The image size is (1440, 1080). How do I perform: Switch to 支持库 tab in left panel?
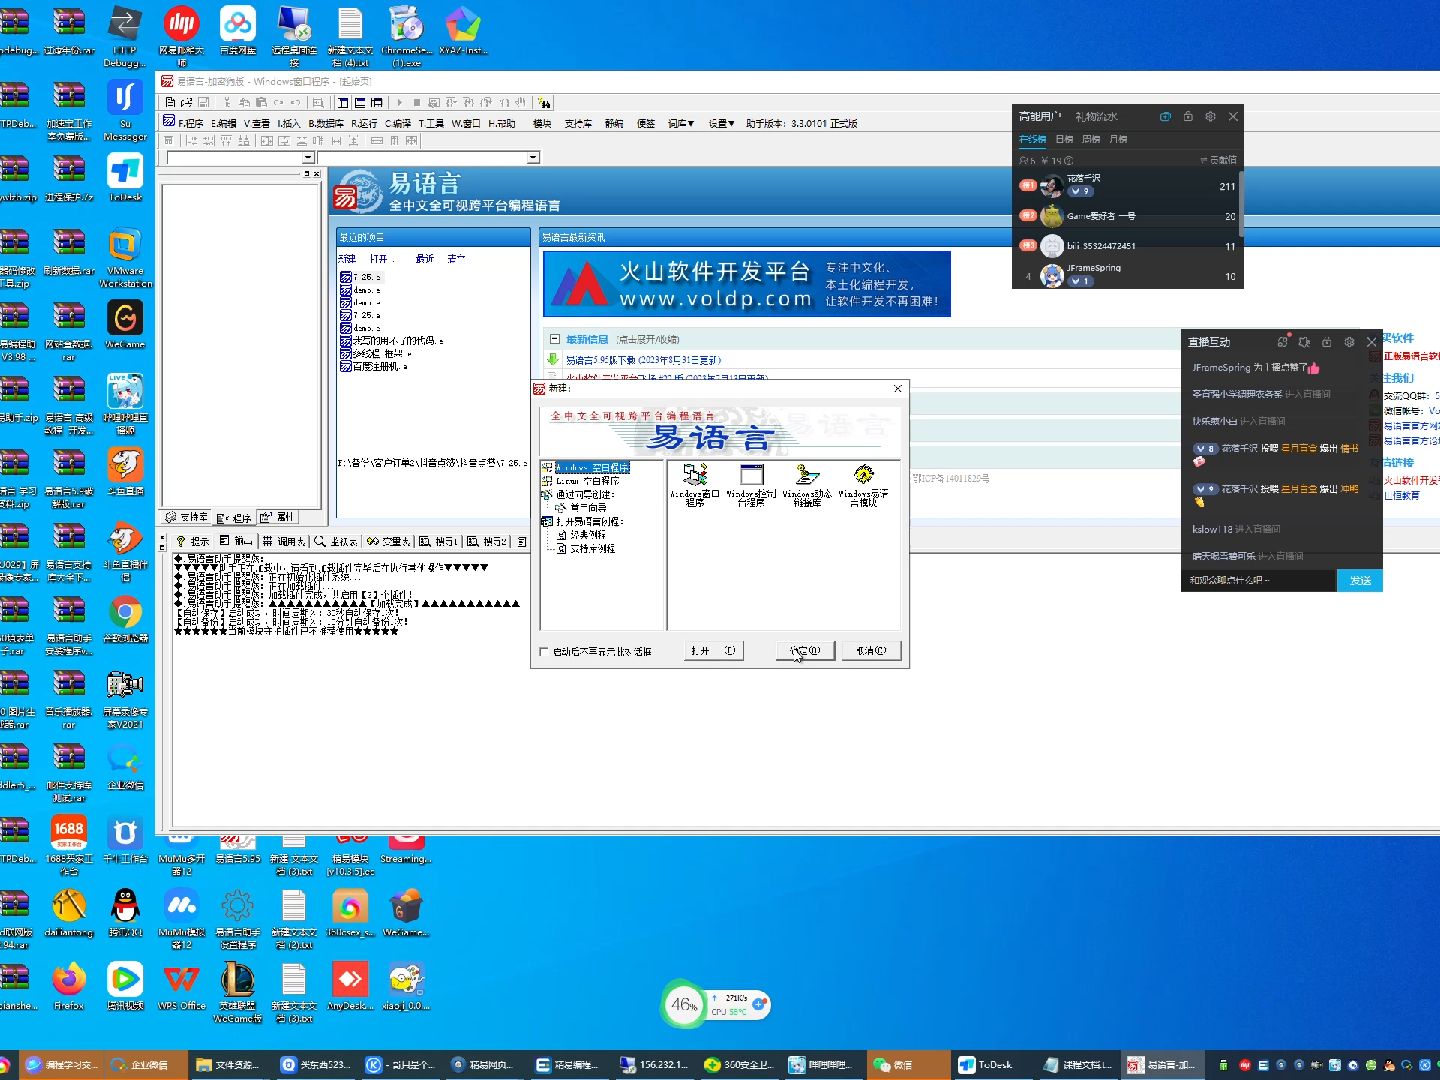pos(187,517)
